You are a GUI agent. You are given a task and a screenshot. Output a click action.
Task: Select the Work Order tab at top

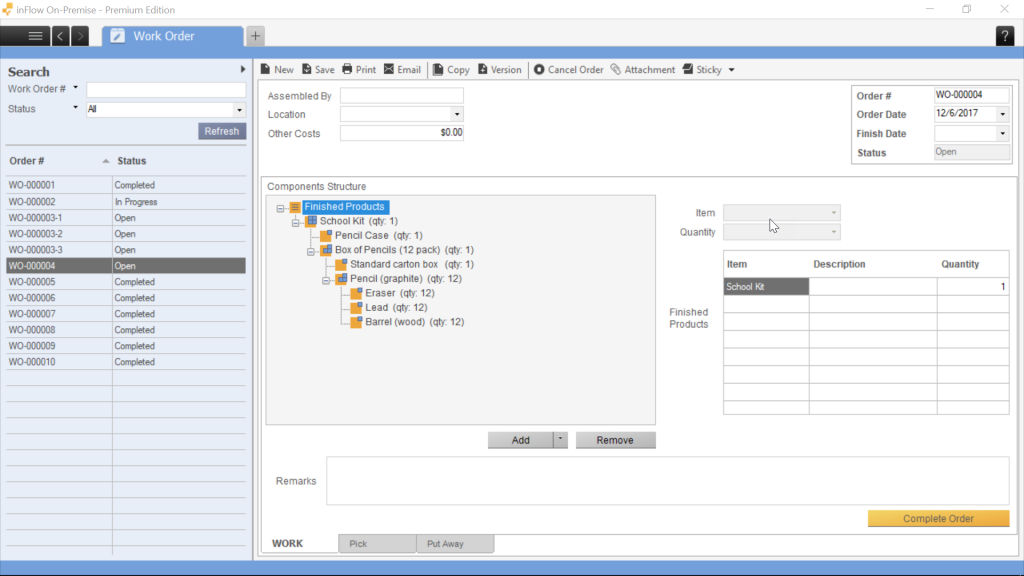coord(173,36)
